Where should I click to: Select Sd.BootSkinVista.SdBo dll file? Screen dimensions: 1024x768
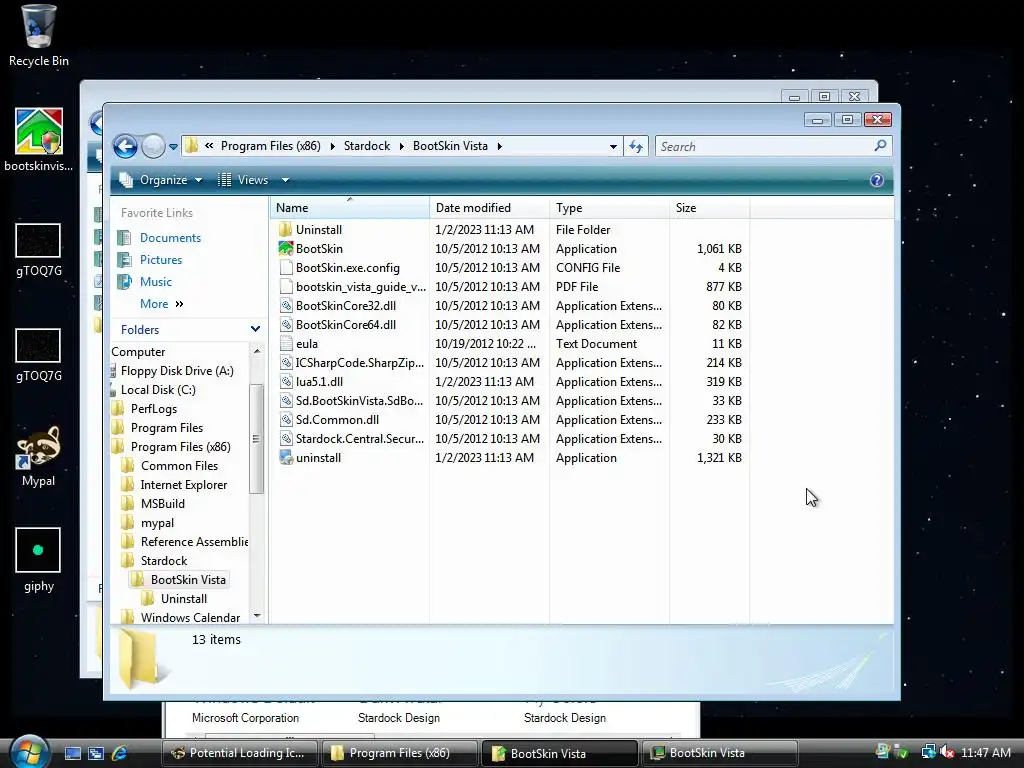359,400
